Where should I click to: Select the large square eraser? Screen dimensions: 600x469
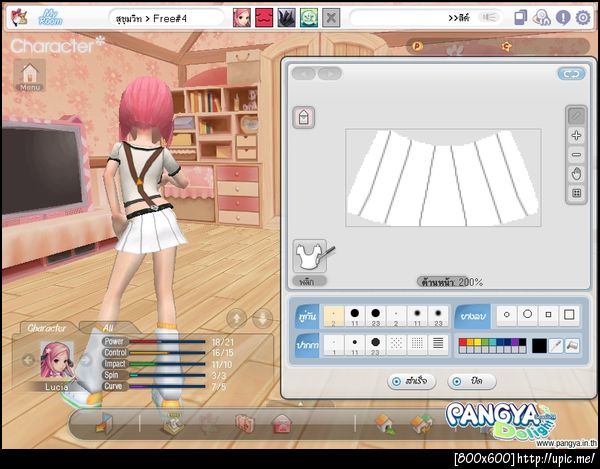point(569,315)
